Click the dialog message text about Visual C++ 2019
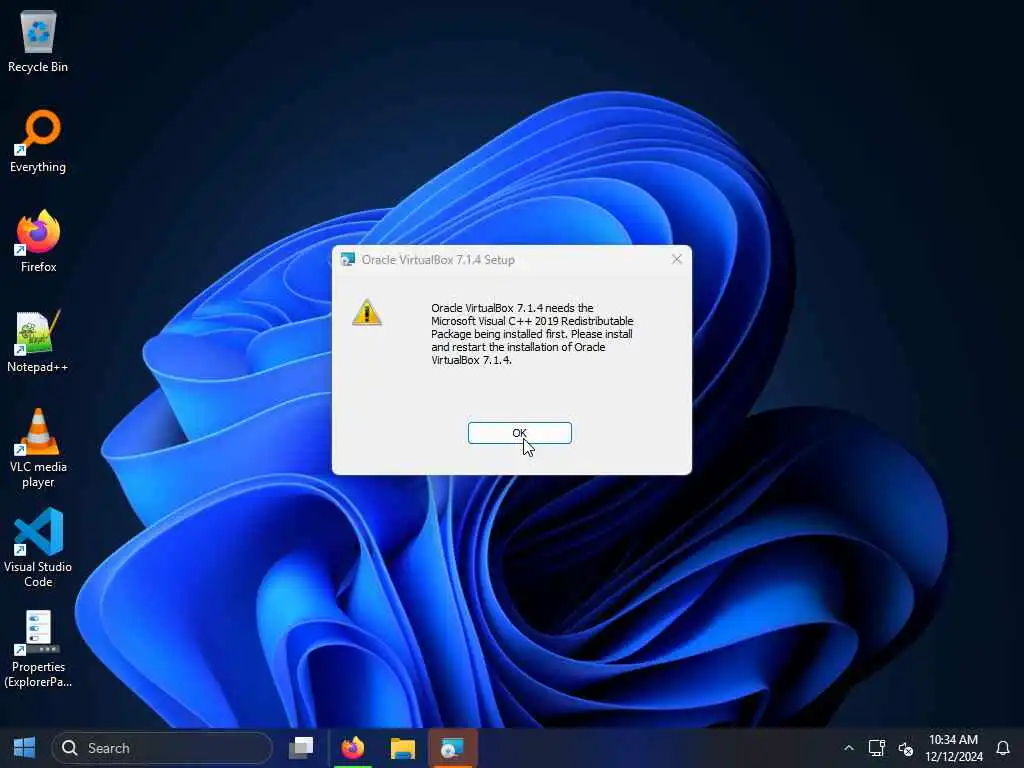 [x=532, y=334]
